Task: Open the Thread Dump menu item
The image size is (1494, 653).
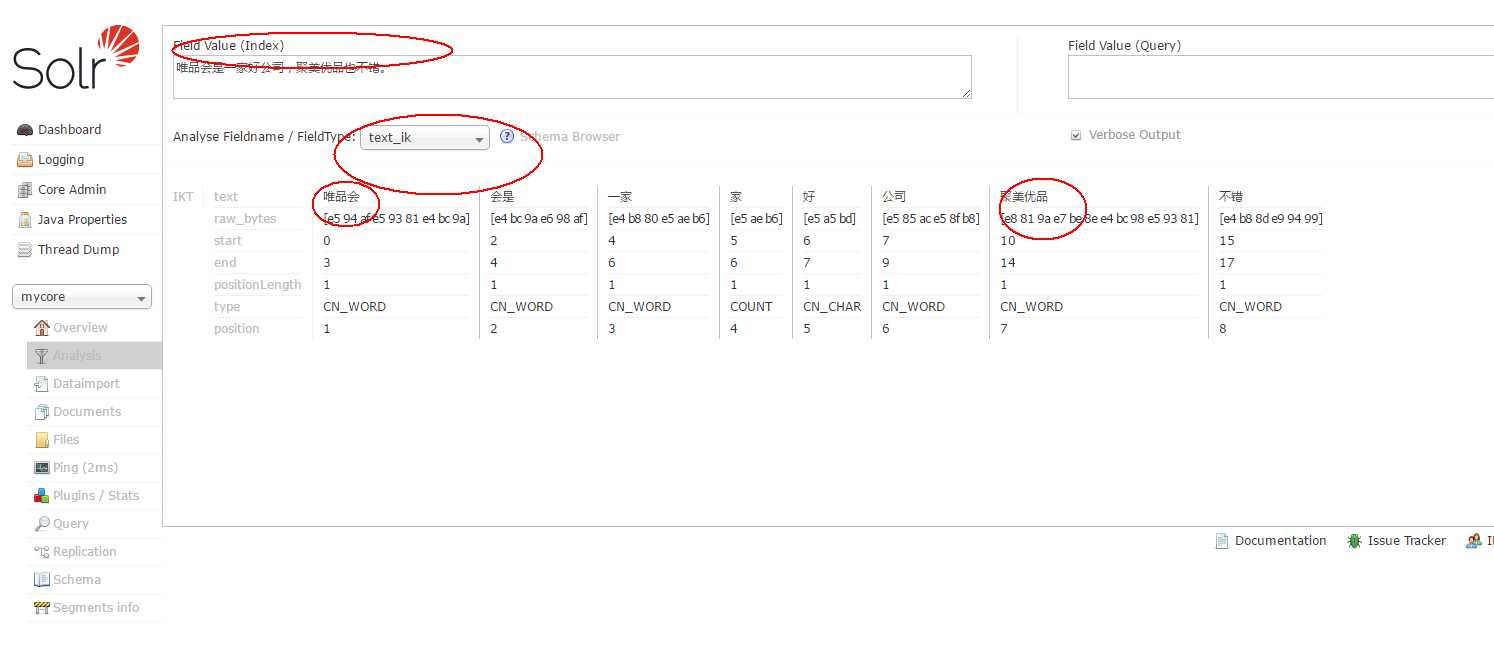Action: tap(78, 250)
